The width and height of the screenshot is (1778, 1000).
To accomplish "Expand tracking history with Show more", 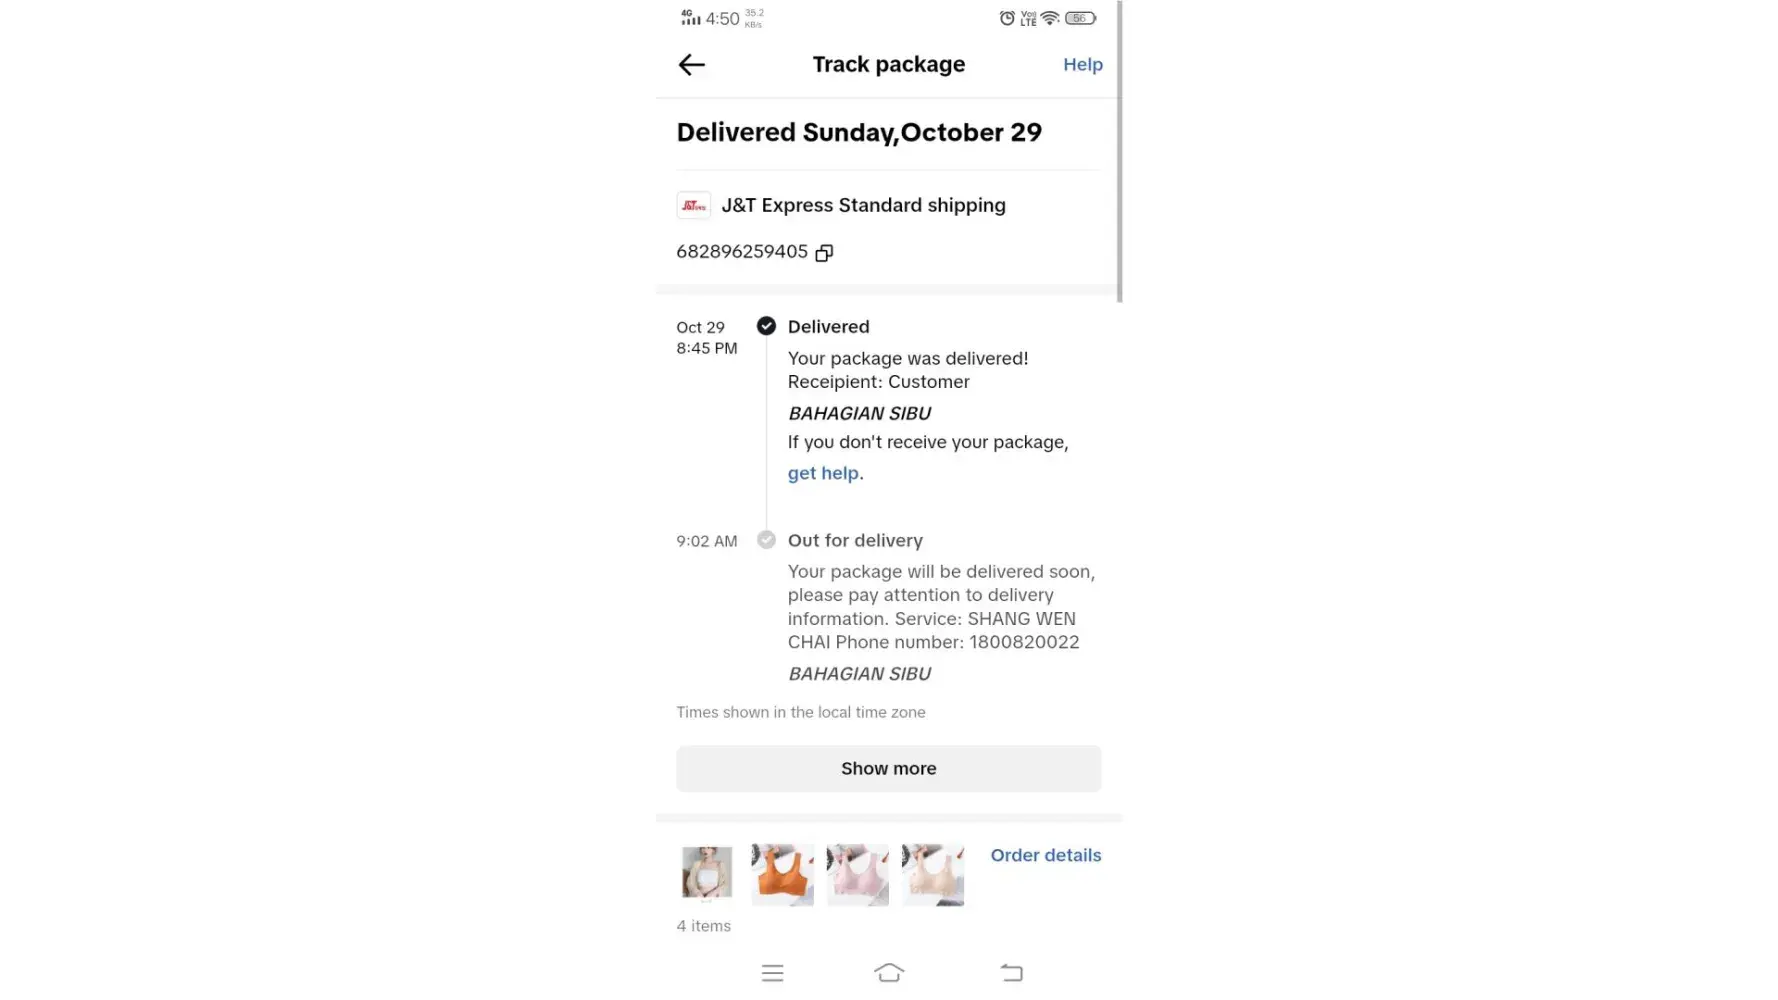I will tap(888, 768).
